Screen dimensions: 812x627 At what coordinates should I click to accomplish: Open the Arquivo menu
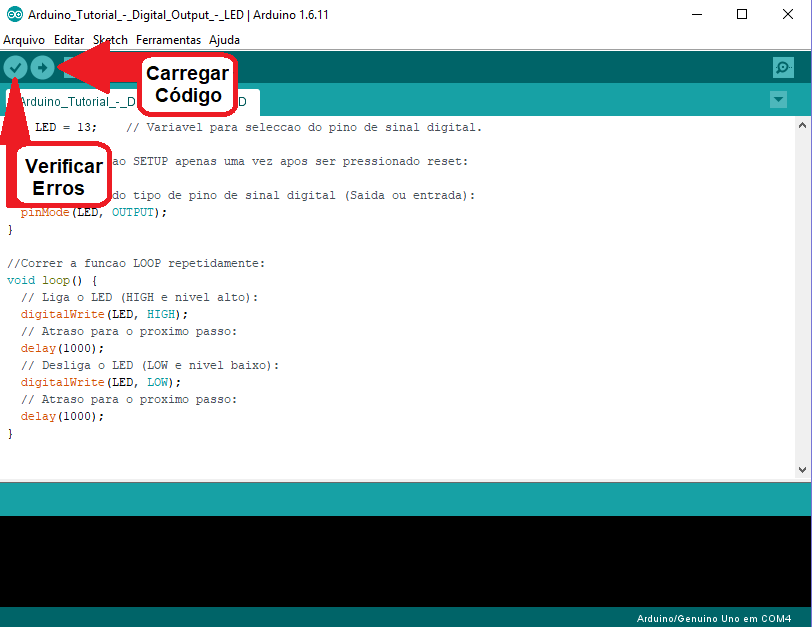coord(24,40)
